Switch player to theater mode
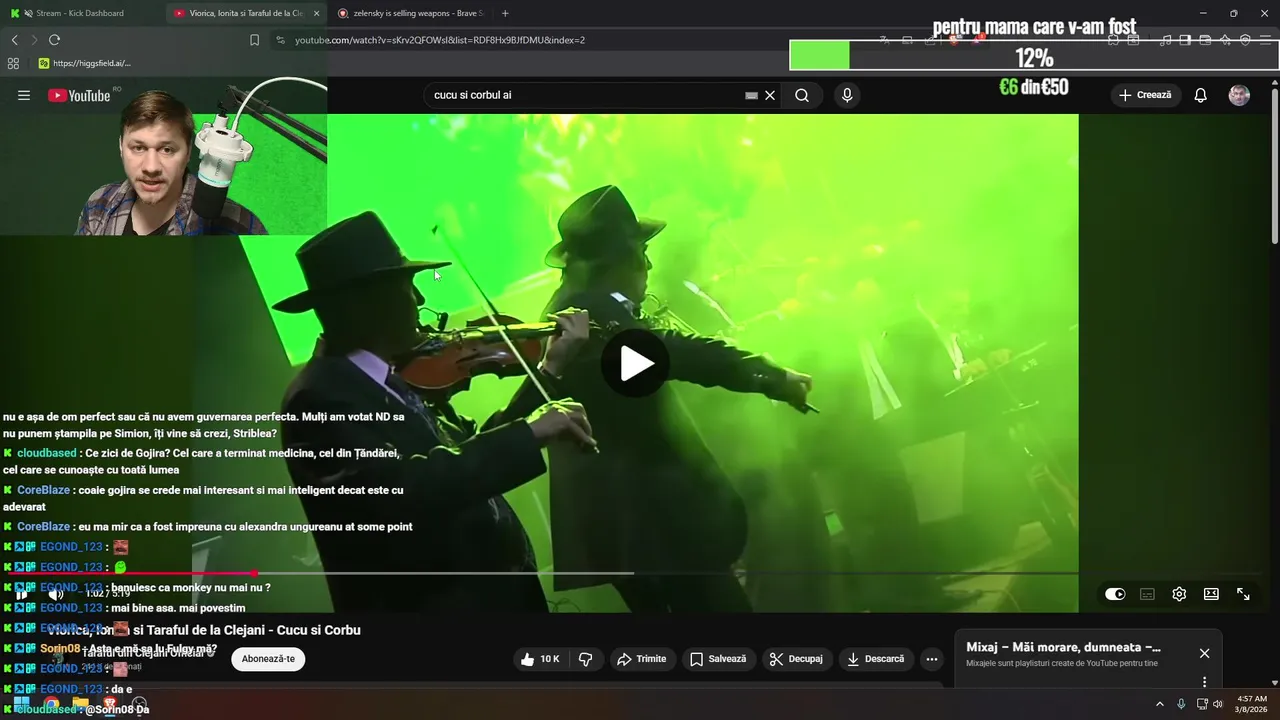Viewport: 1280px width, 720px height. (1211, 594)
